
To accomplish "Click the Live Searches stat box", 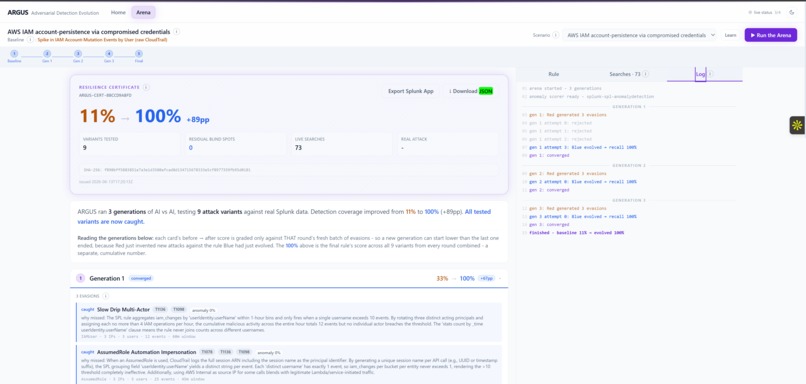I will (341, 144).
